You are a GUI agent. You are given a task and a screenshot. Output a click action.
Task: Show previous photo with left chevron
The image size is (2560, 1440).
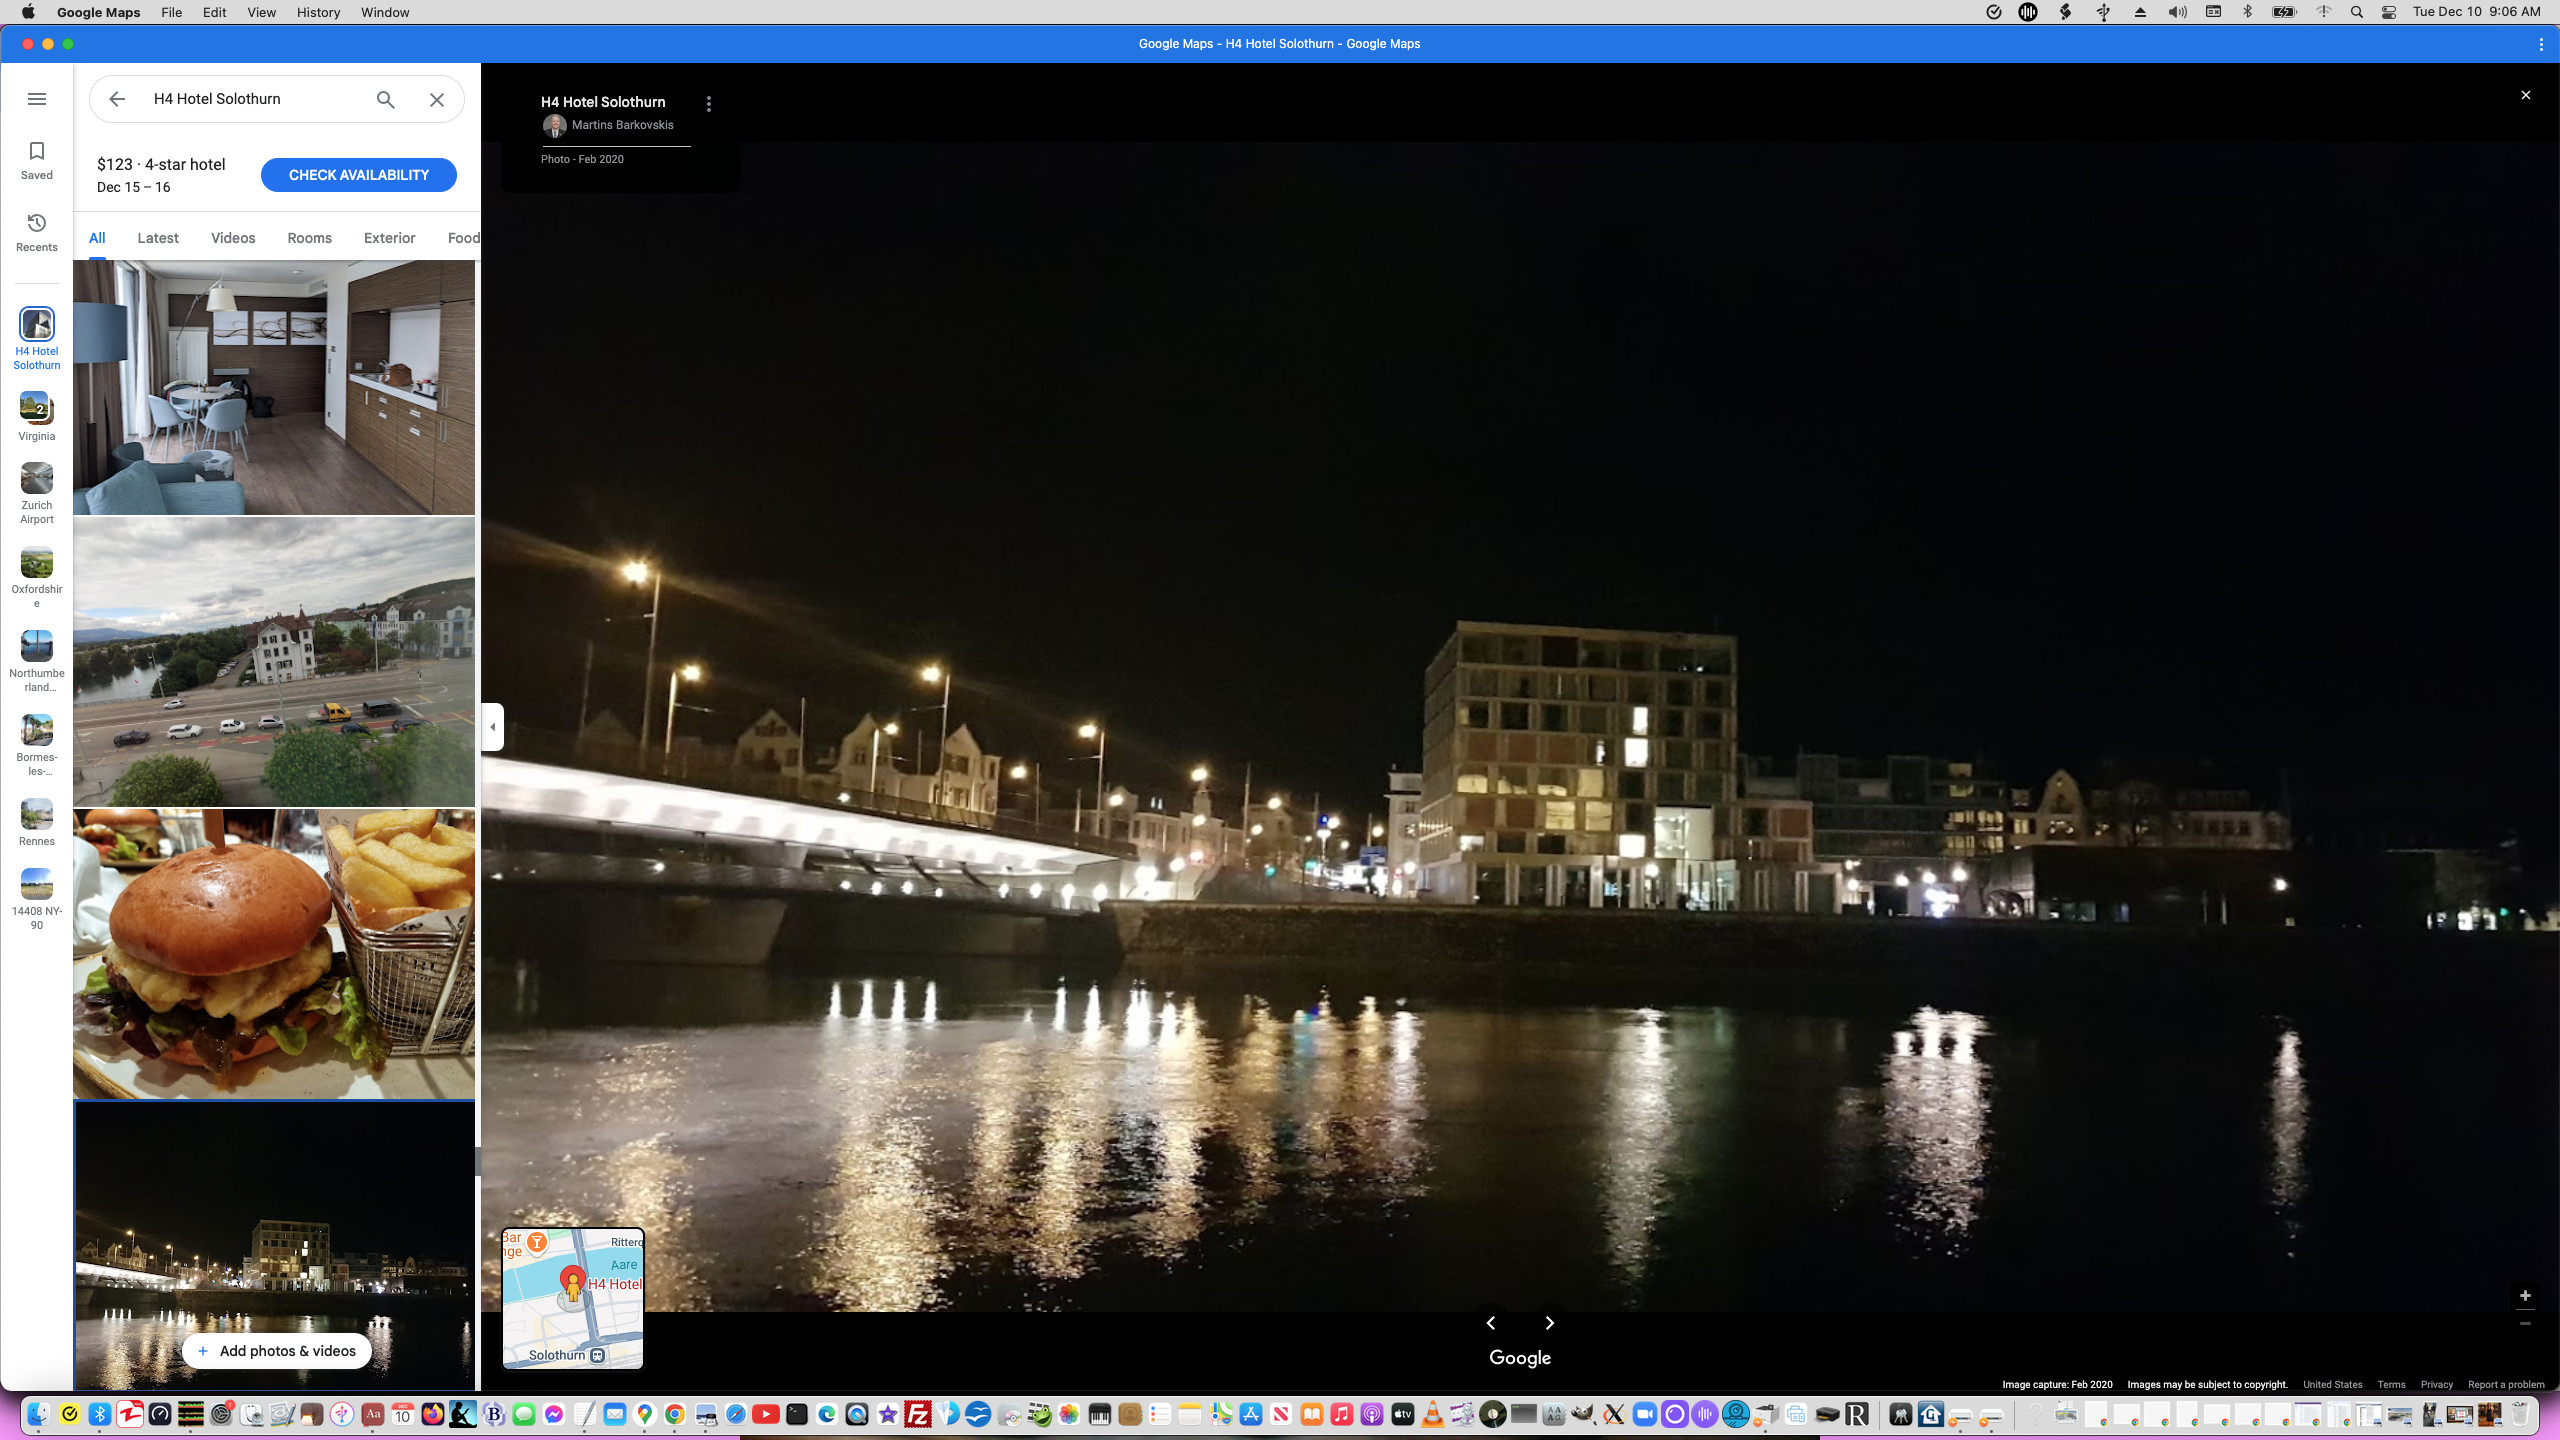point(1491,1323)
